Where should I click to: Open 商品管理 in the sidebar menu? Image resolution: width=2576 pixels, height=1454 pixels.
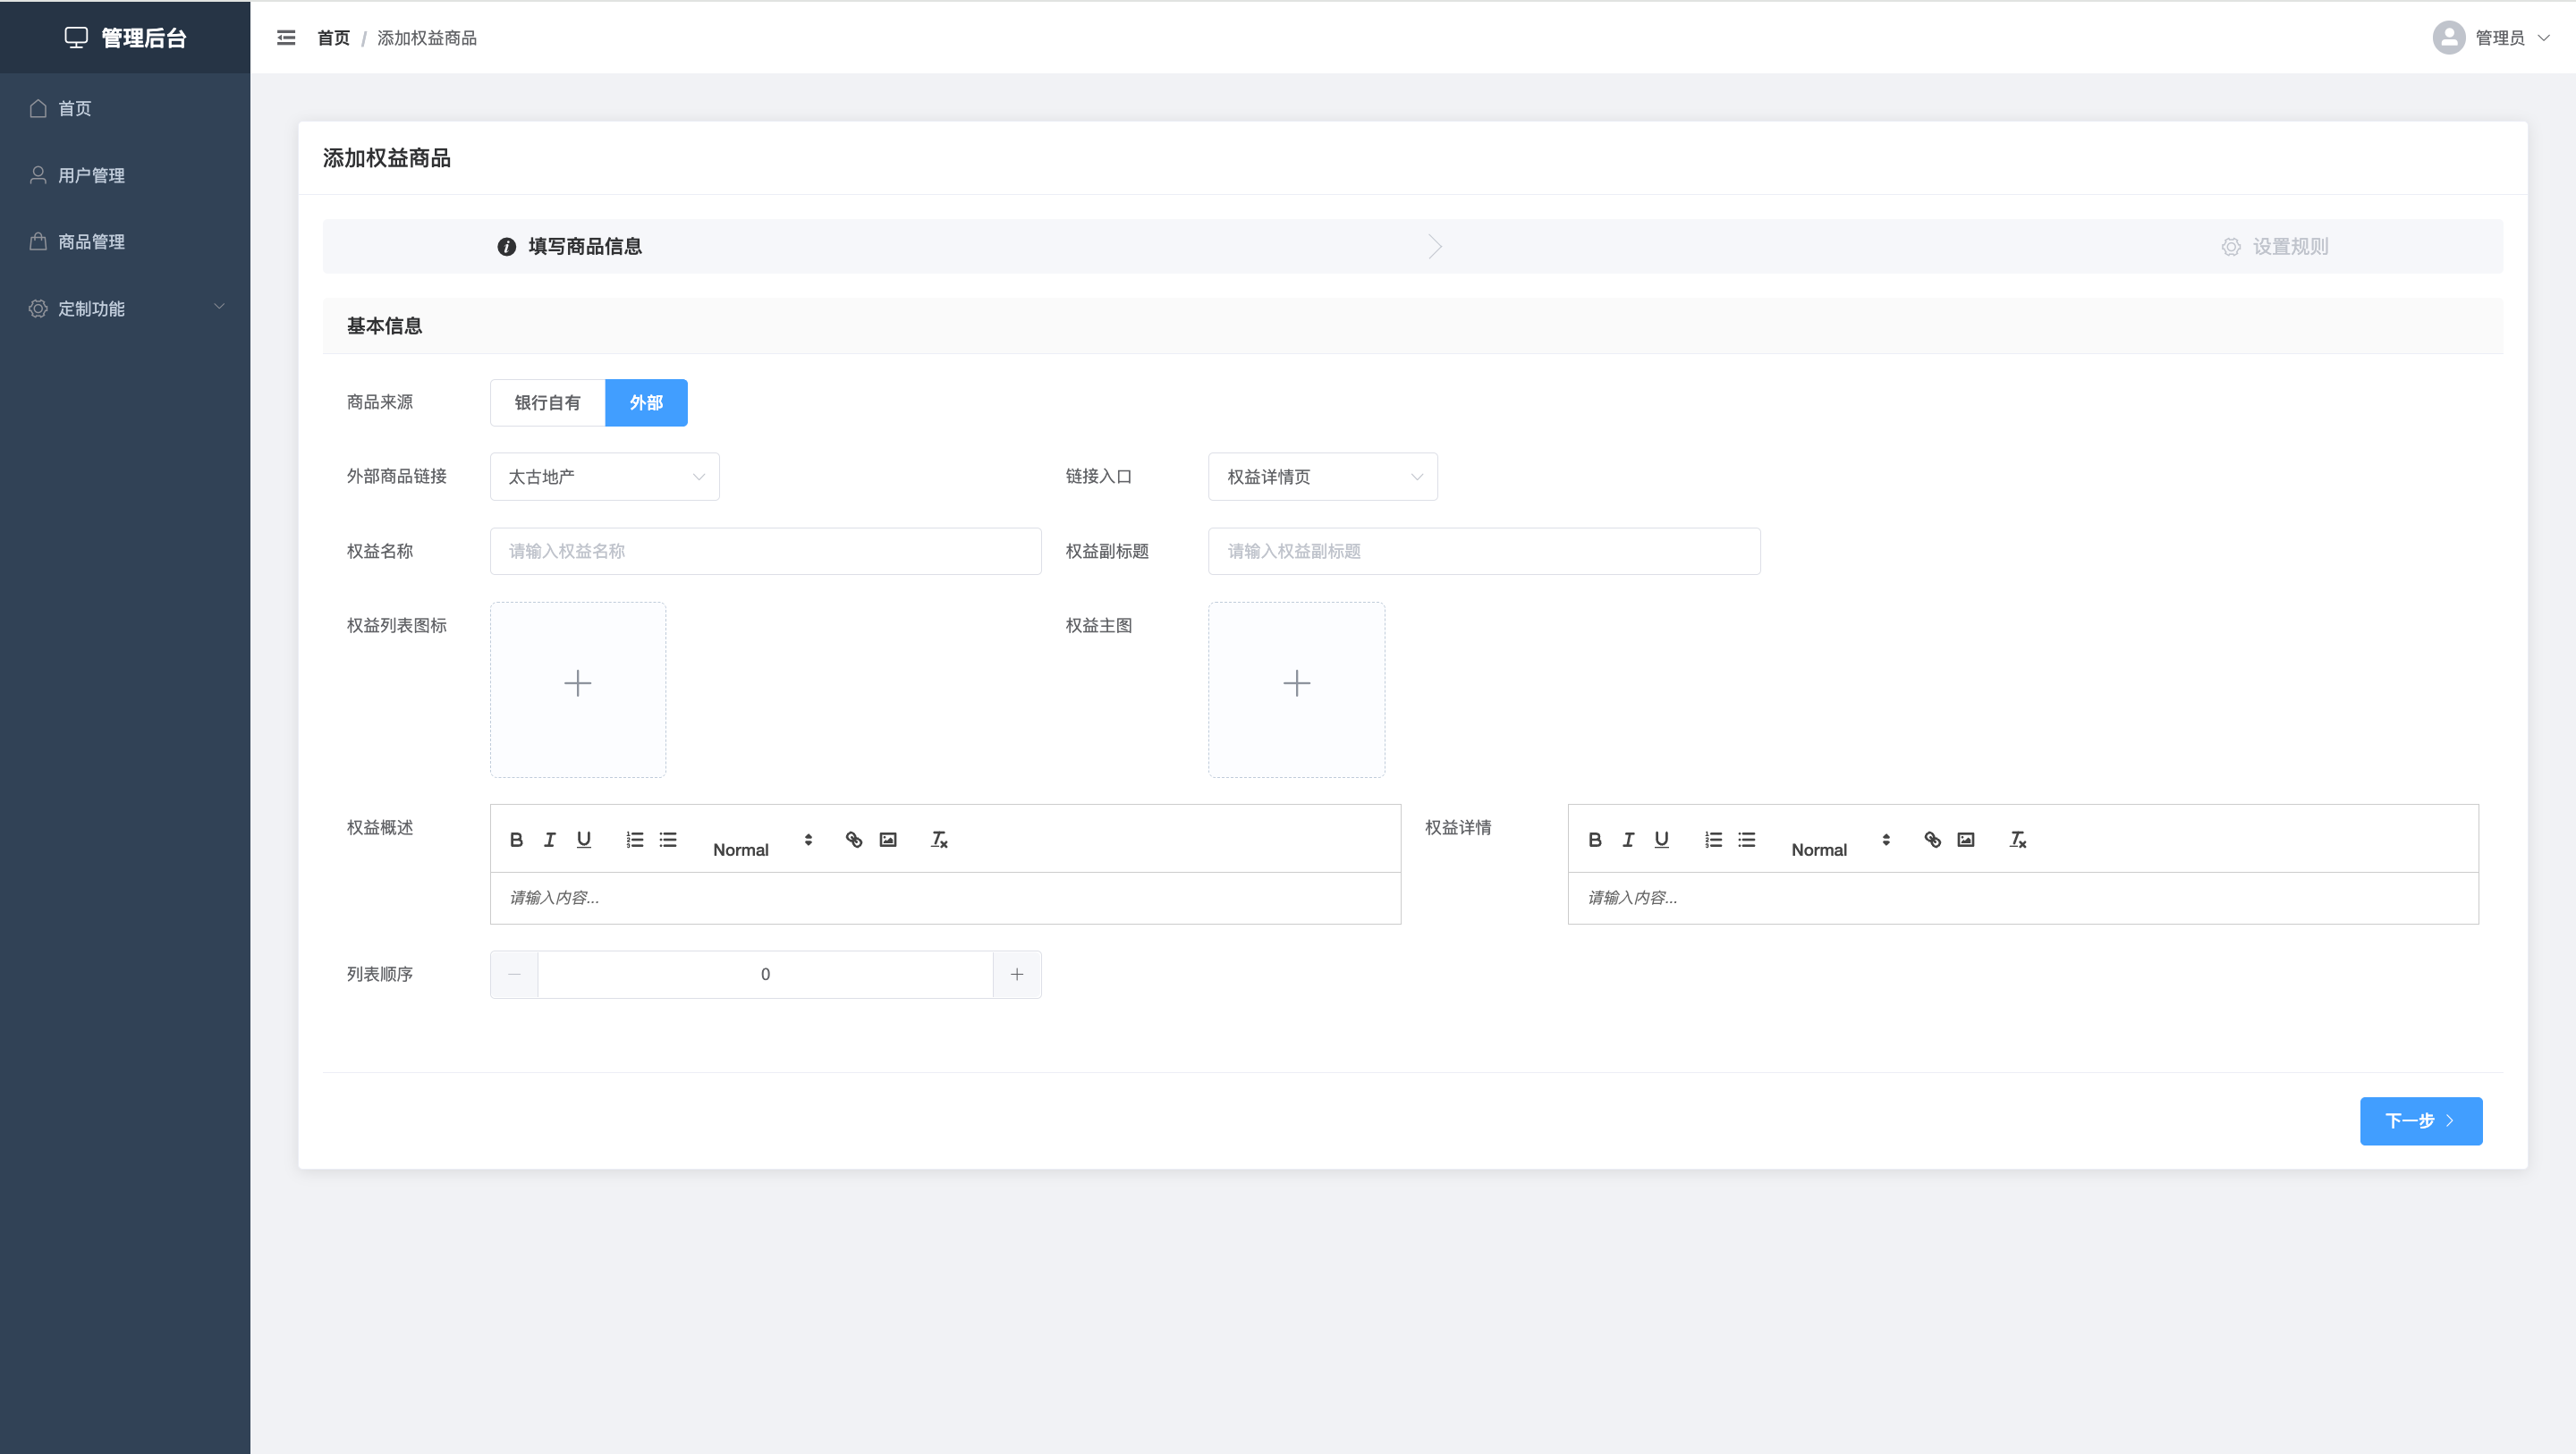pos(125,241)
